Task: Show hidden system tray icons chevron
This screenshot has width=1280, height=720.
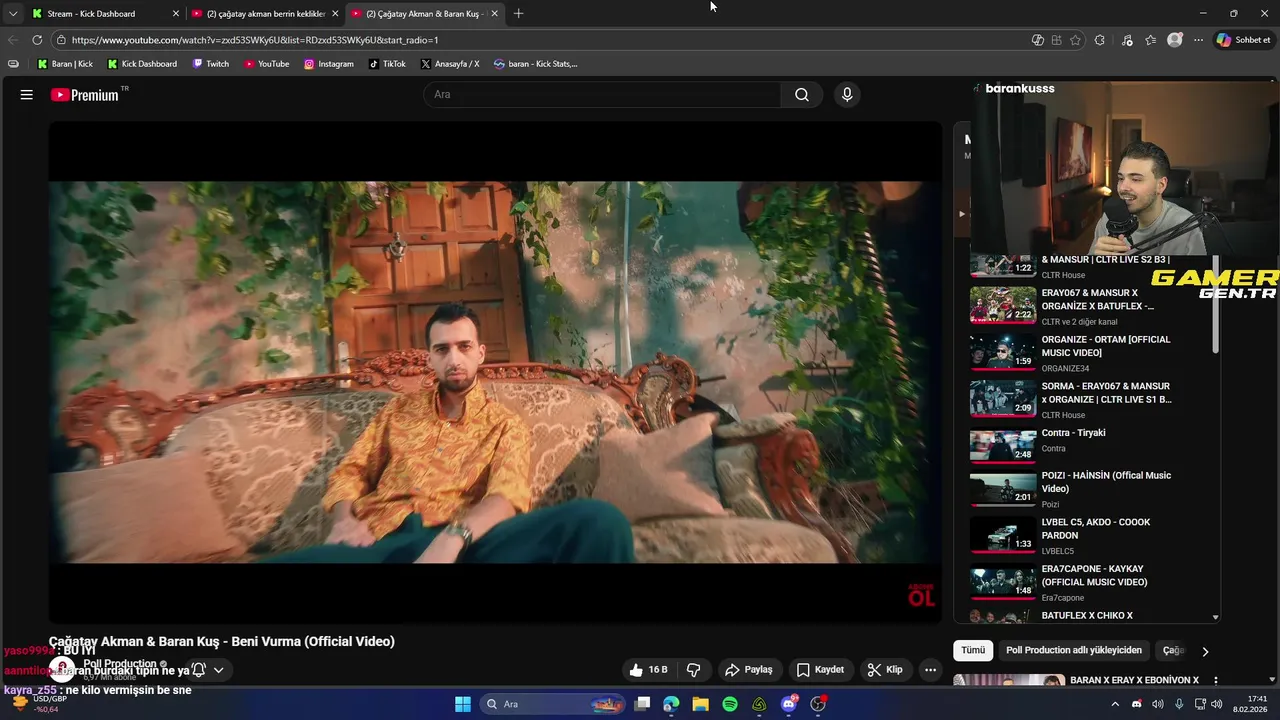Action: (x=1115, y=704)
